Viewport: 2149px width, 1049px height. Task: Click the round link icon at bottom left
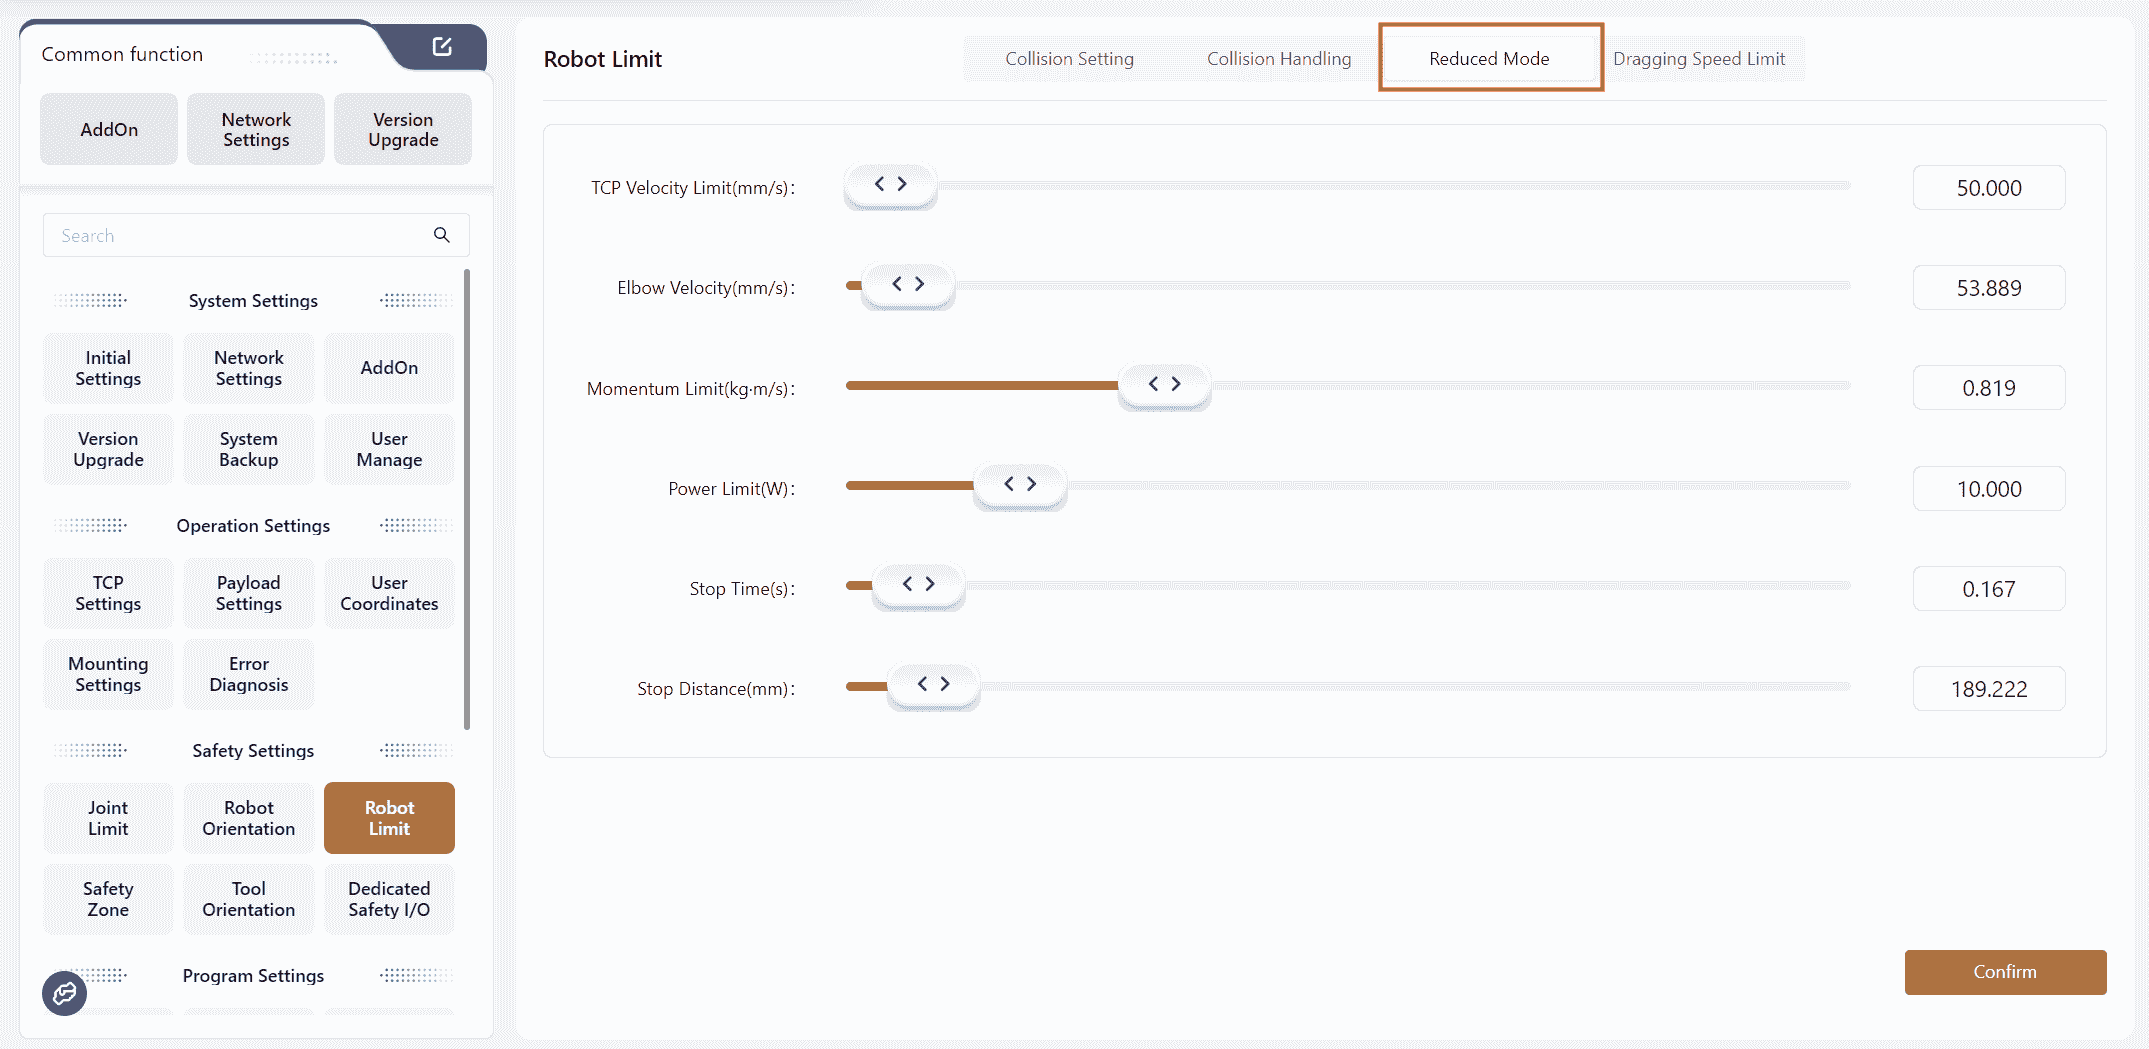click(65, 993)
